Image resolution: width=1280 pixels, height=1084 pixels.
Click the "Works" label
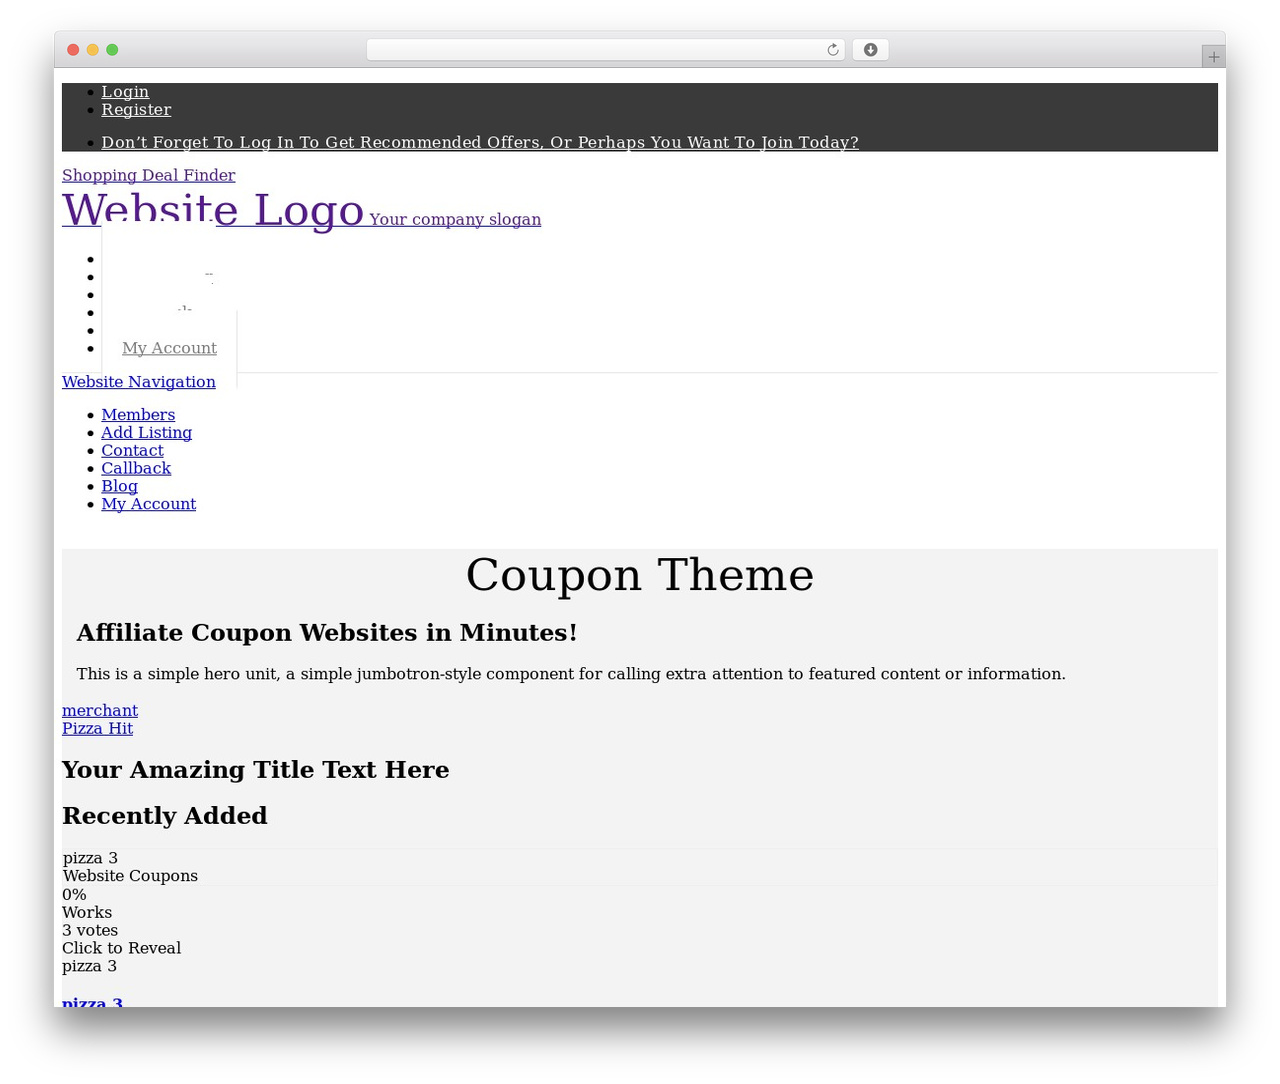tap(87, 913)
